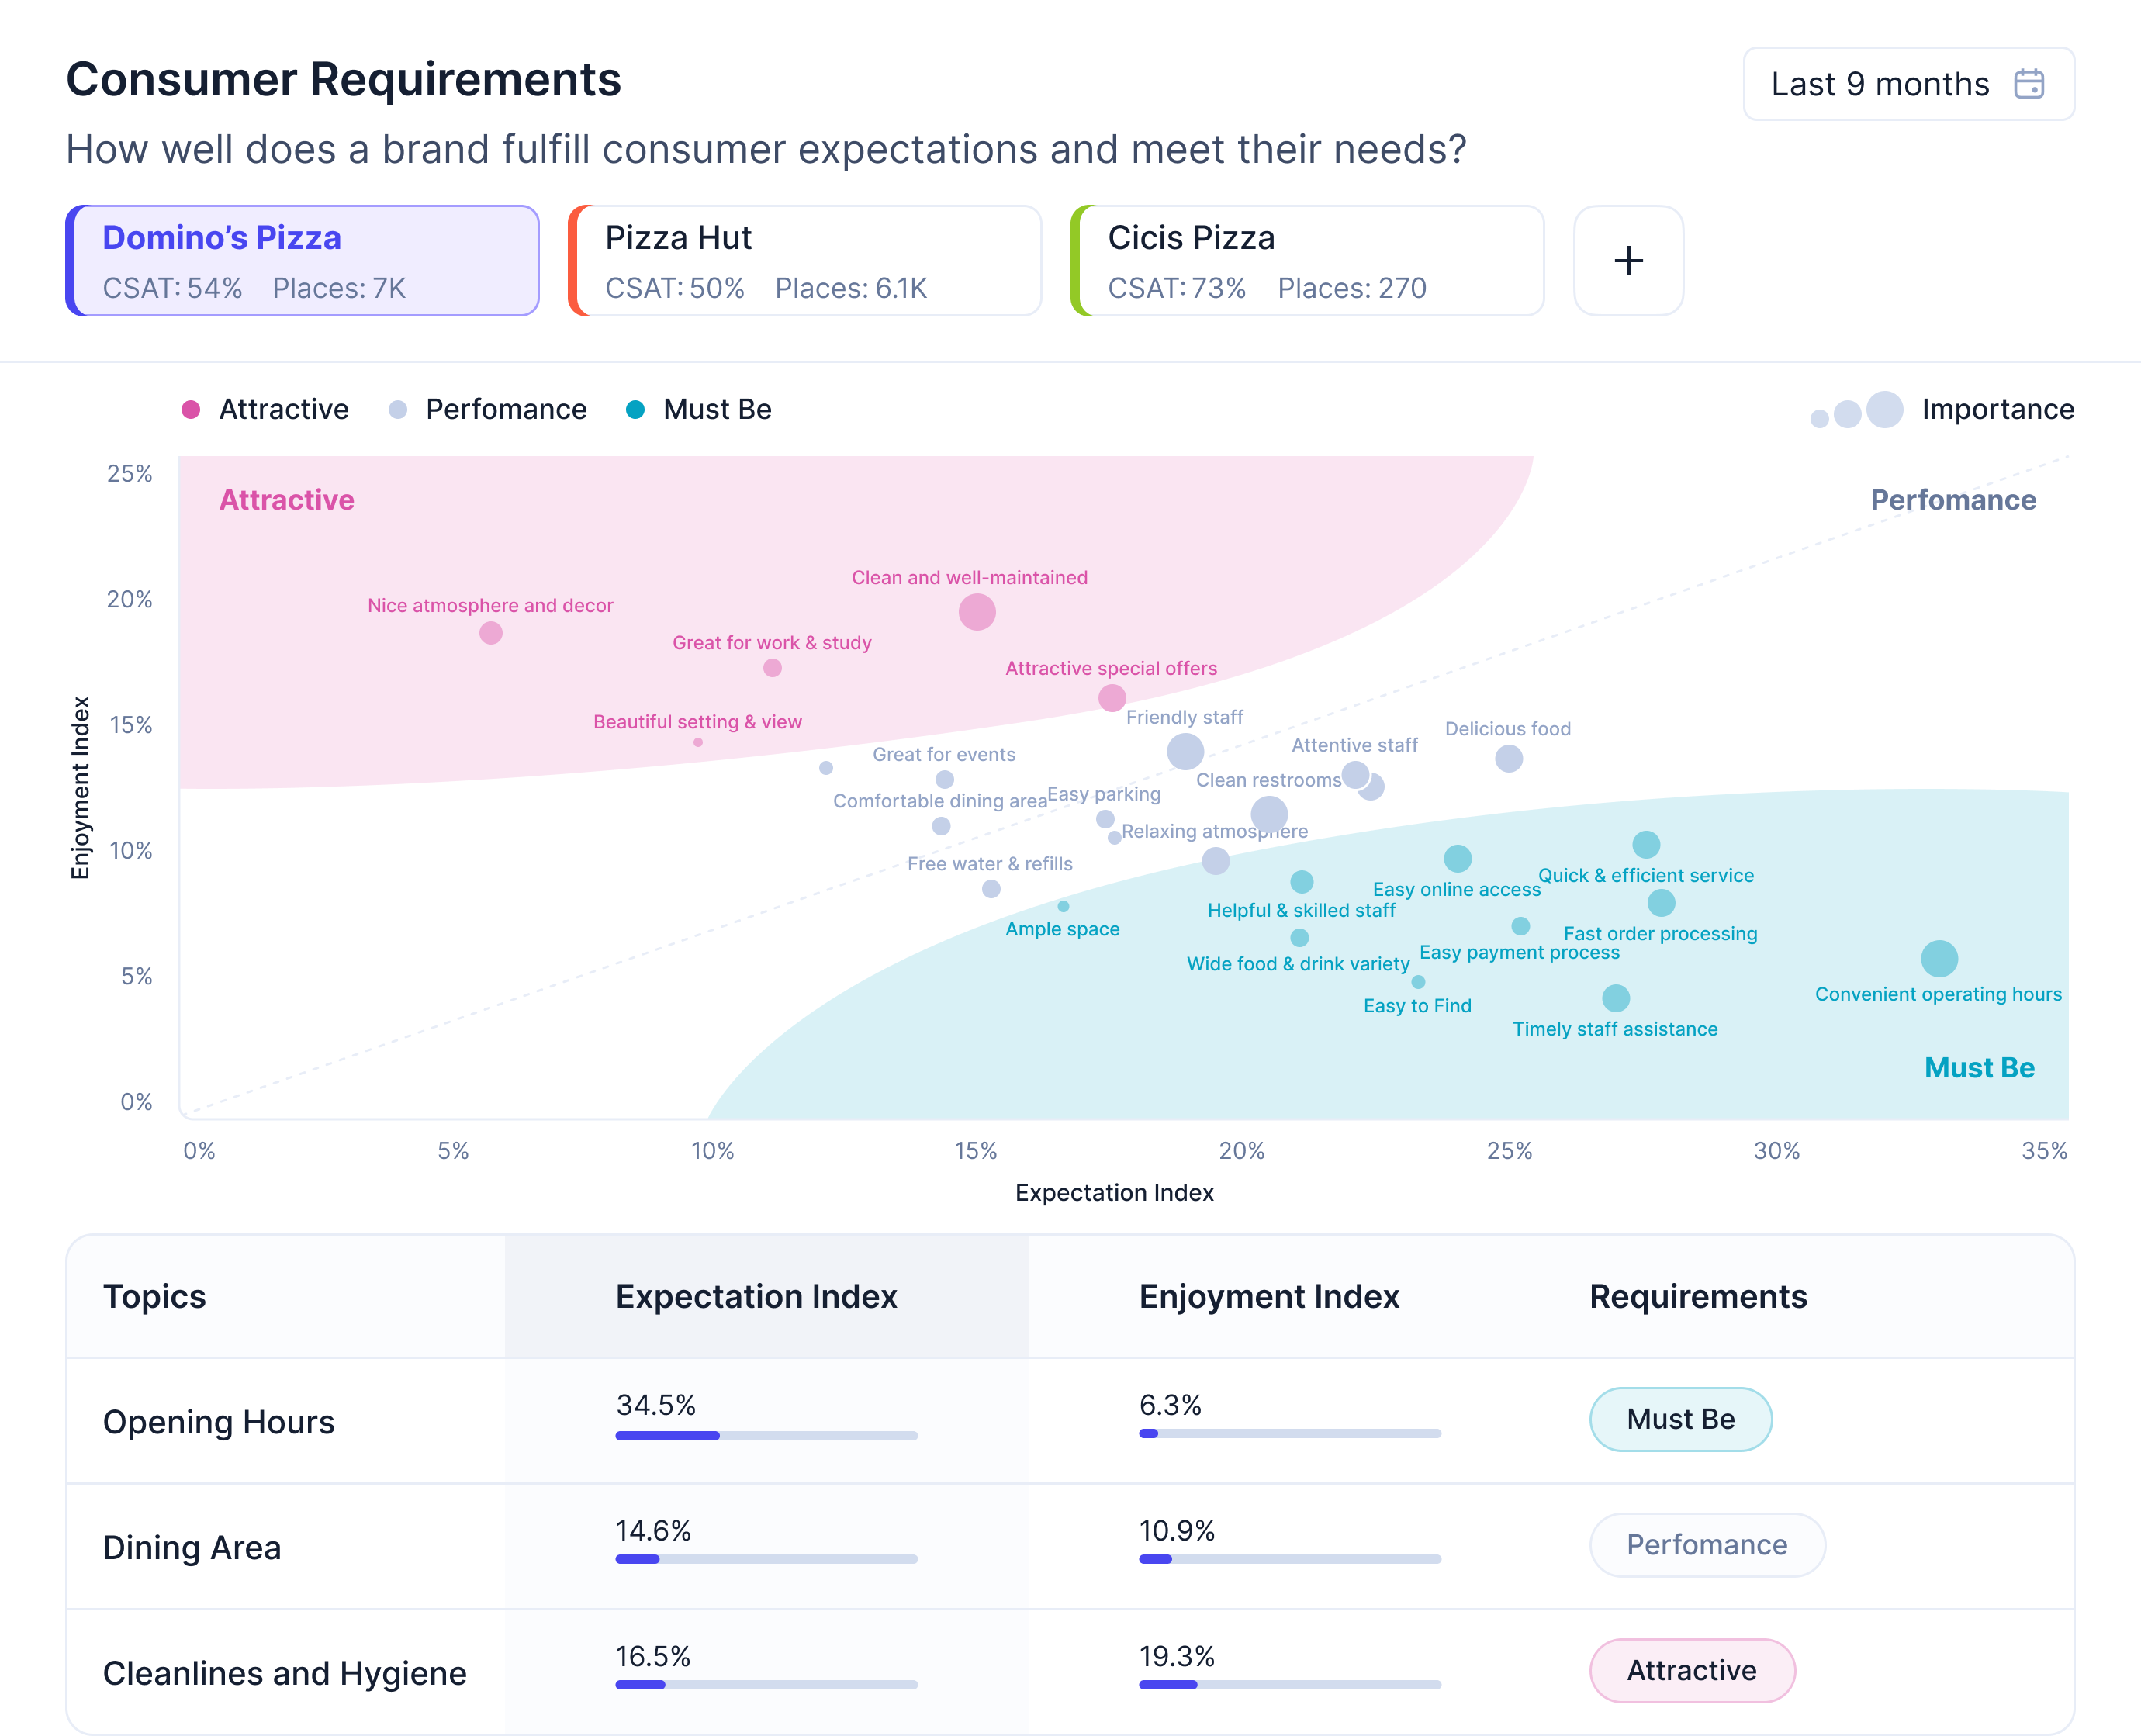The image size is (2141, 1736).
Task: Toggle the Attractive legend item
Action: (x=265, y=409)
